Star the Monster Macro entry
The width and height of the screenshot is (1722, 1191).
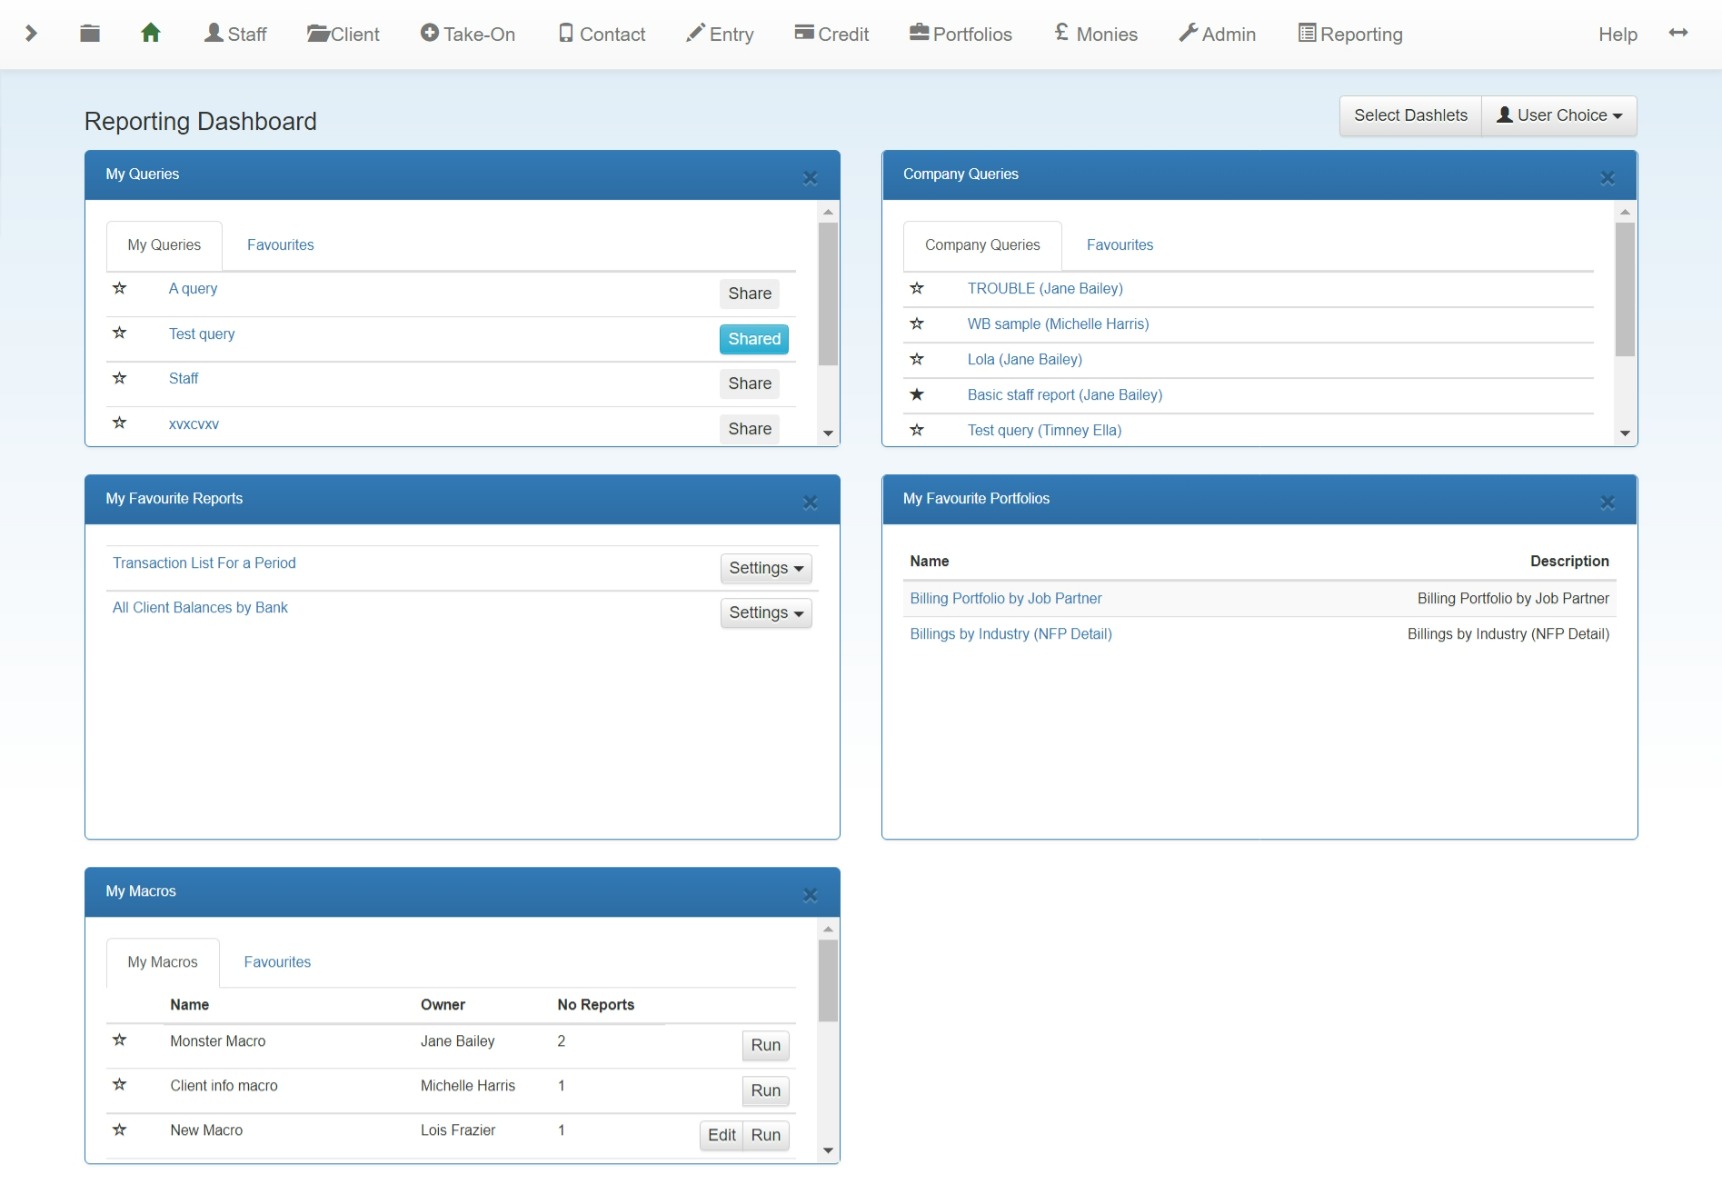[120, 1040]
